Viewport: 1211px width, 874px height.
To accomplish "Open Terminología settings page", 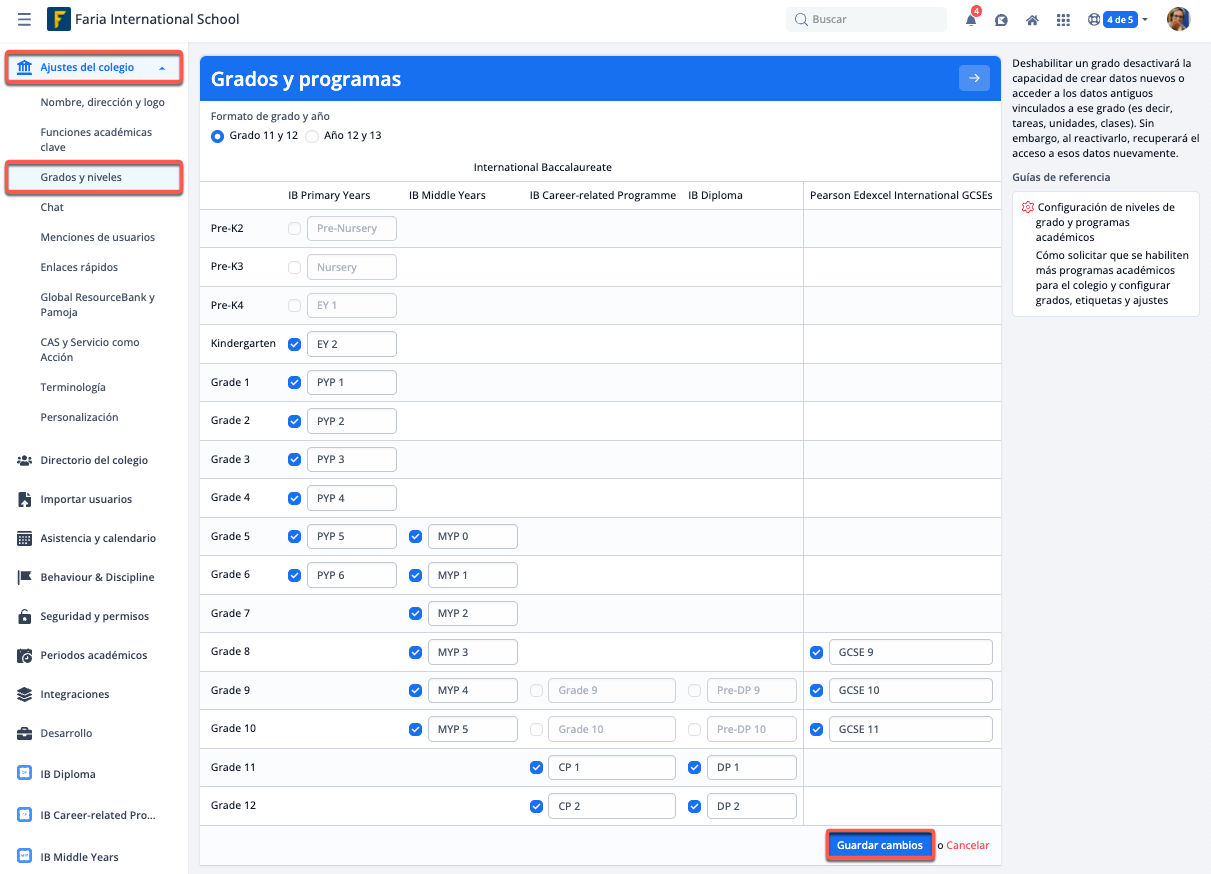I will (x=73, y=387).
